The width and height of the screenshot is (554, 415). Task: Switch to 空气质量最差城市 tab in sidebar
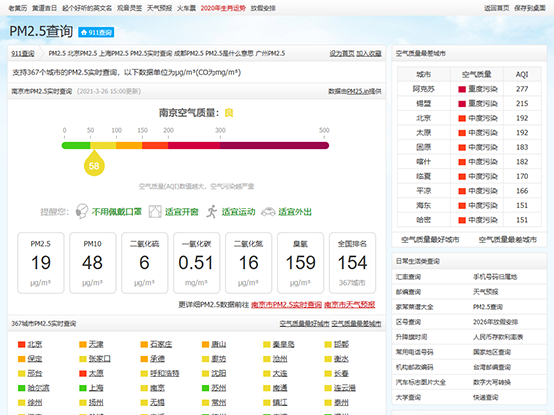coord(507,240)
